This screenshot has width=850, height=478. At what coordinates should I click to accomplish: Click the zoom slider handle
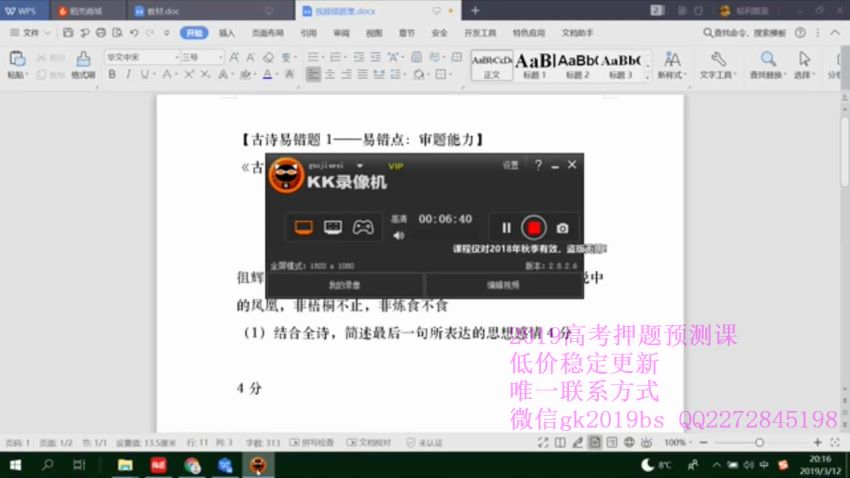pyautogui.click(x=759, y=442)
